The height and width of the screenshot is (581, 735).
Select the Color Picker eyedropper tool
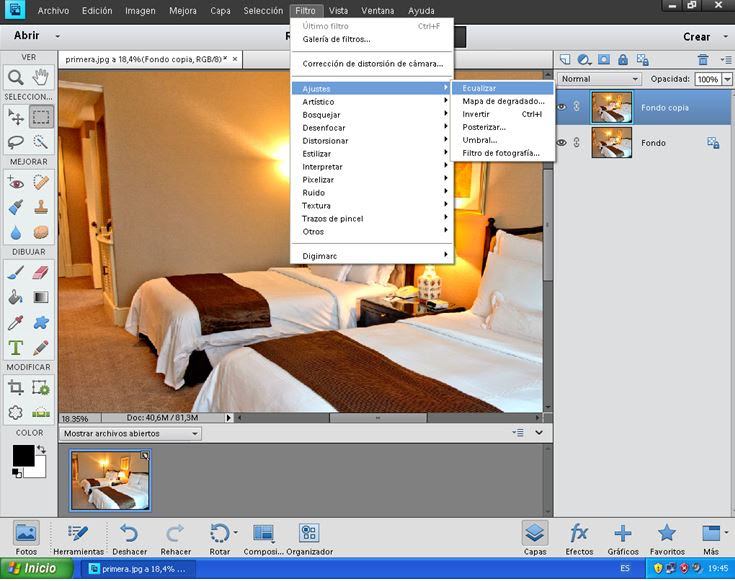pos(16,322)
